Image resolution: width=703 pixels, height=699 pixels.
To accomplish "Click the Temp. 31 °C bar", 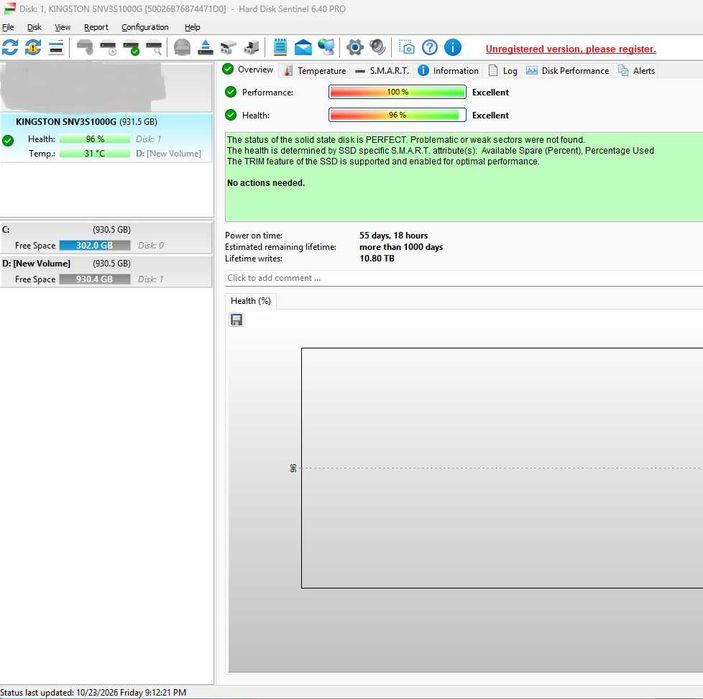I will pos(95,153).
